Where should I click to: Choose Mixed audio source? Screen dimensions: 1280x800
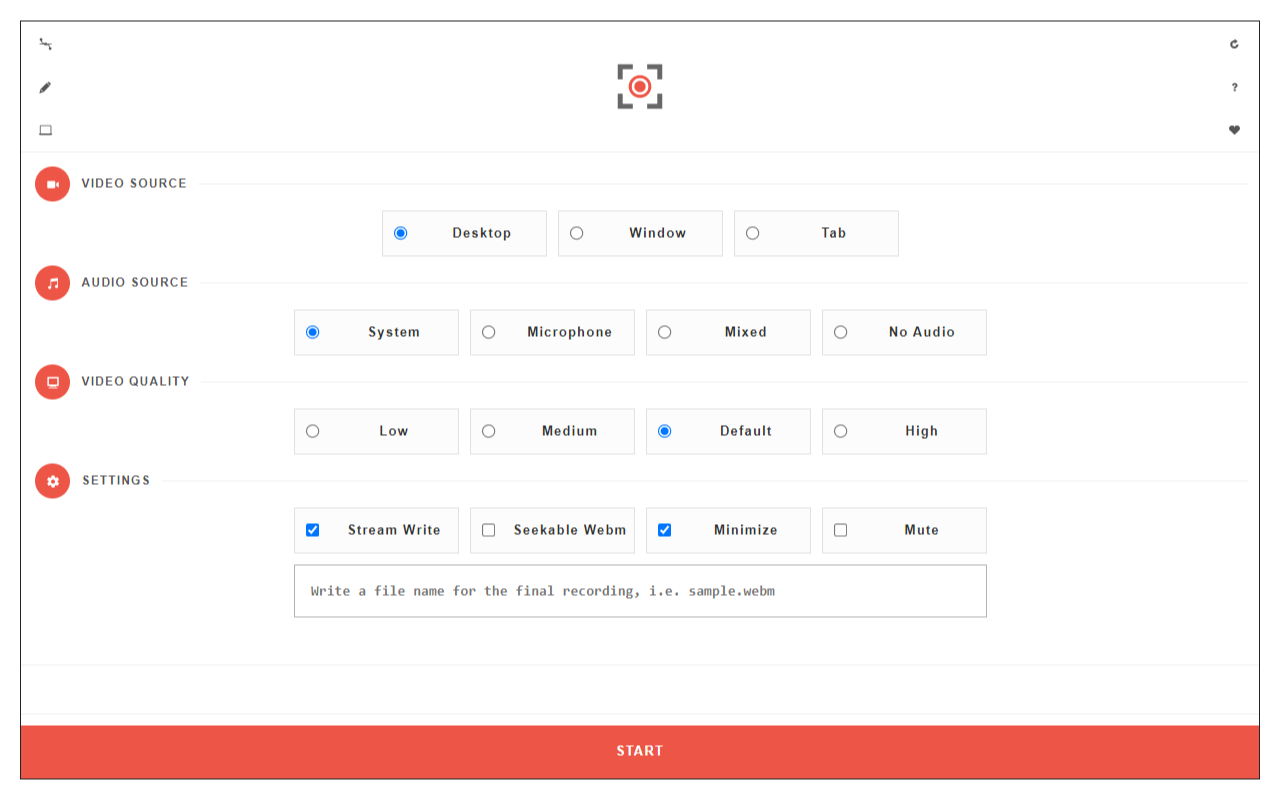point(728,332)
